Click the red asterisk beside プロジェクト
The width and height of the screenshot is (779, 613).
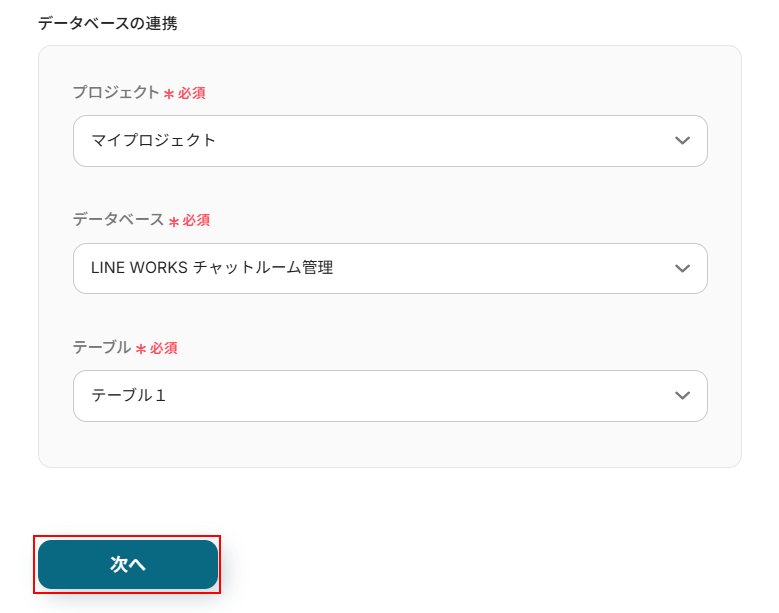(x=169, y=94)
